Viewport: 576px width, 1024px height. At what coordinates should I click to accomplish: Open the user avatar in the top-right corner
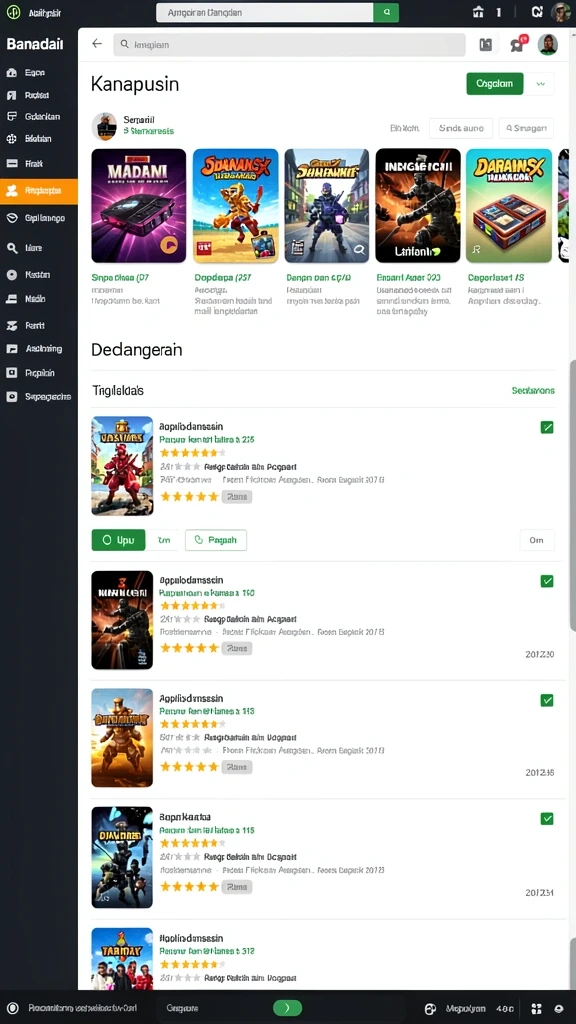point(561,12)
